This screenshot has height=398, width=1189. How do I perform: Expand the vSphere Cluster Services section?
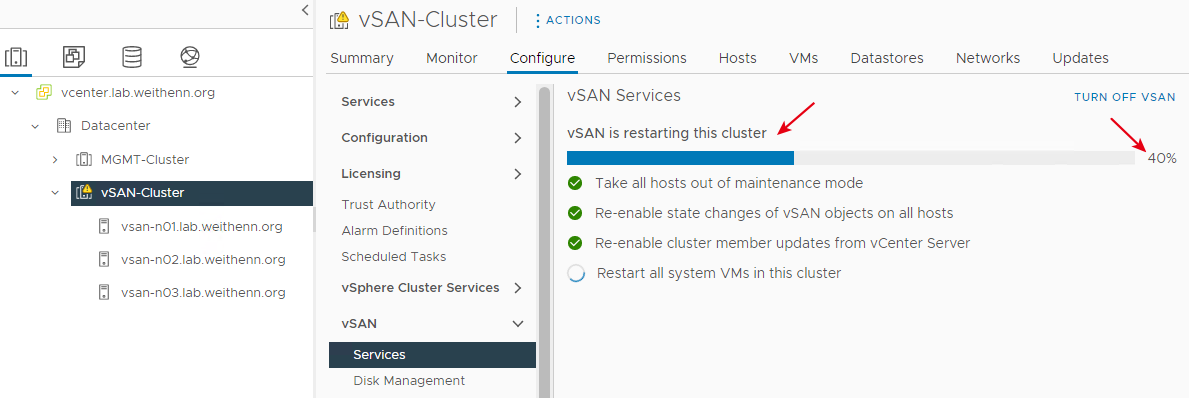(x=518, y=288)
